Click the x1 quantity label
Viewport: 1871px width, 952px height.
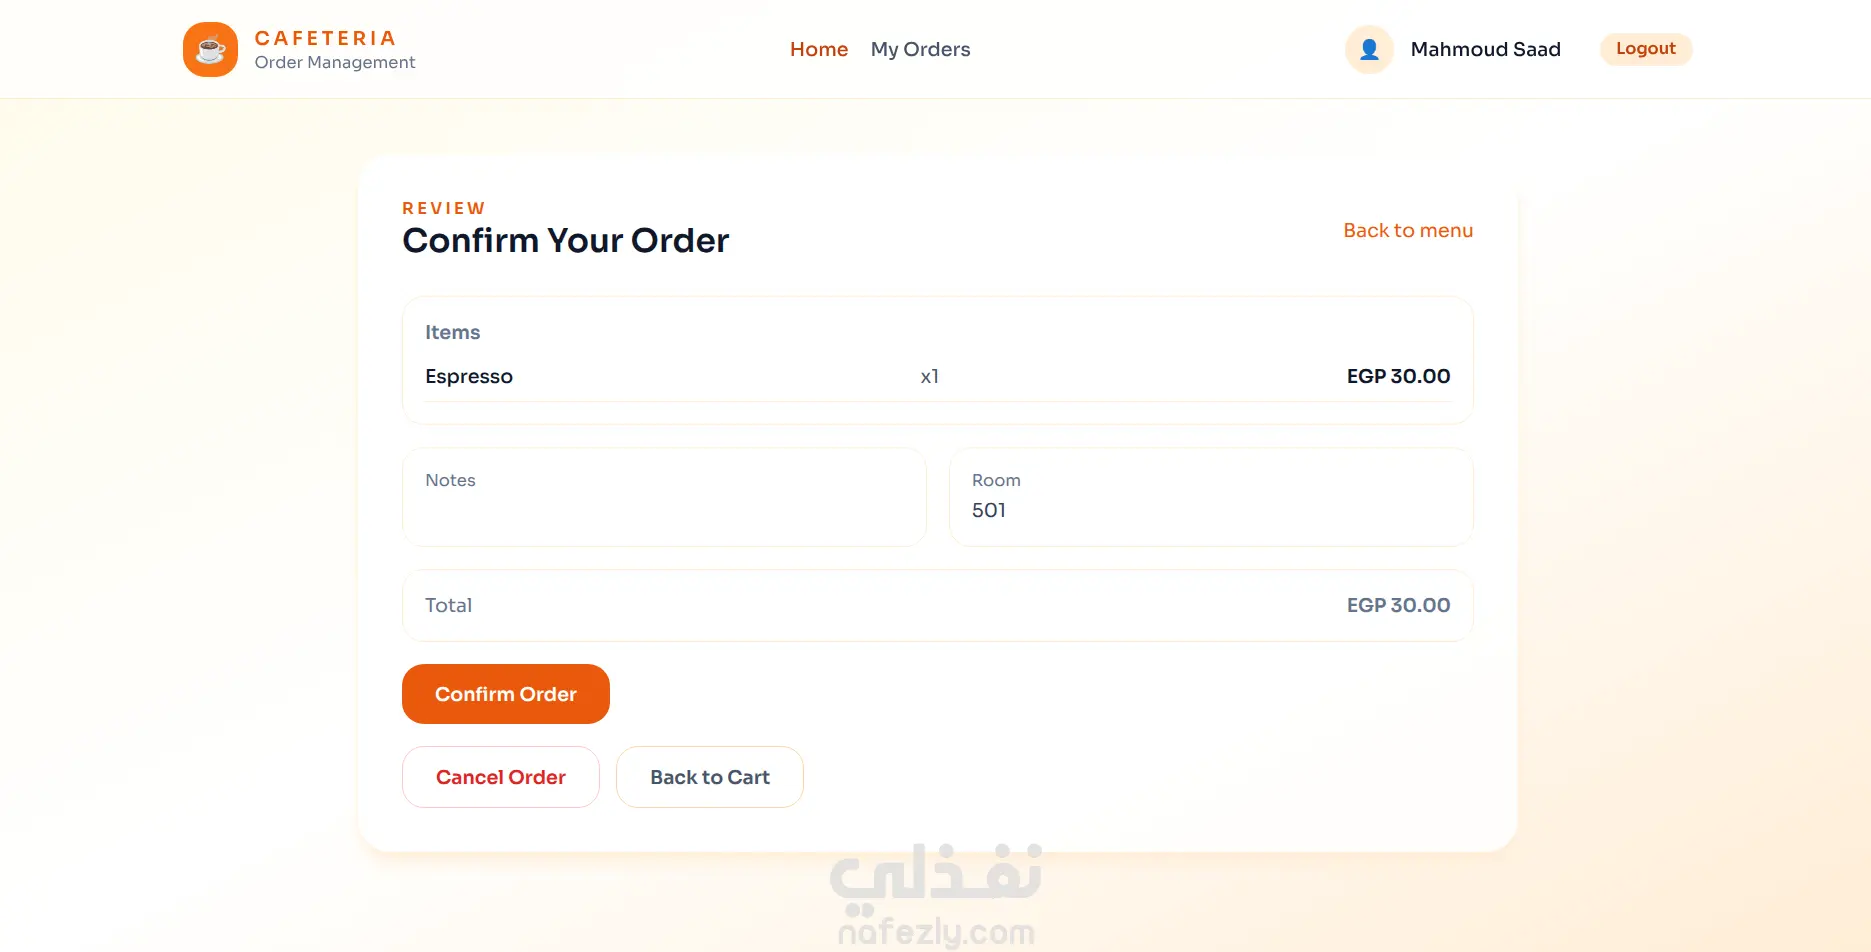point(929,376)
